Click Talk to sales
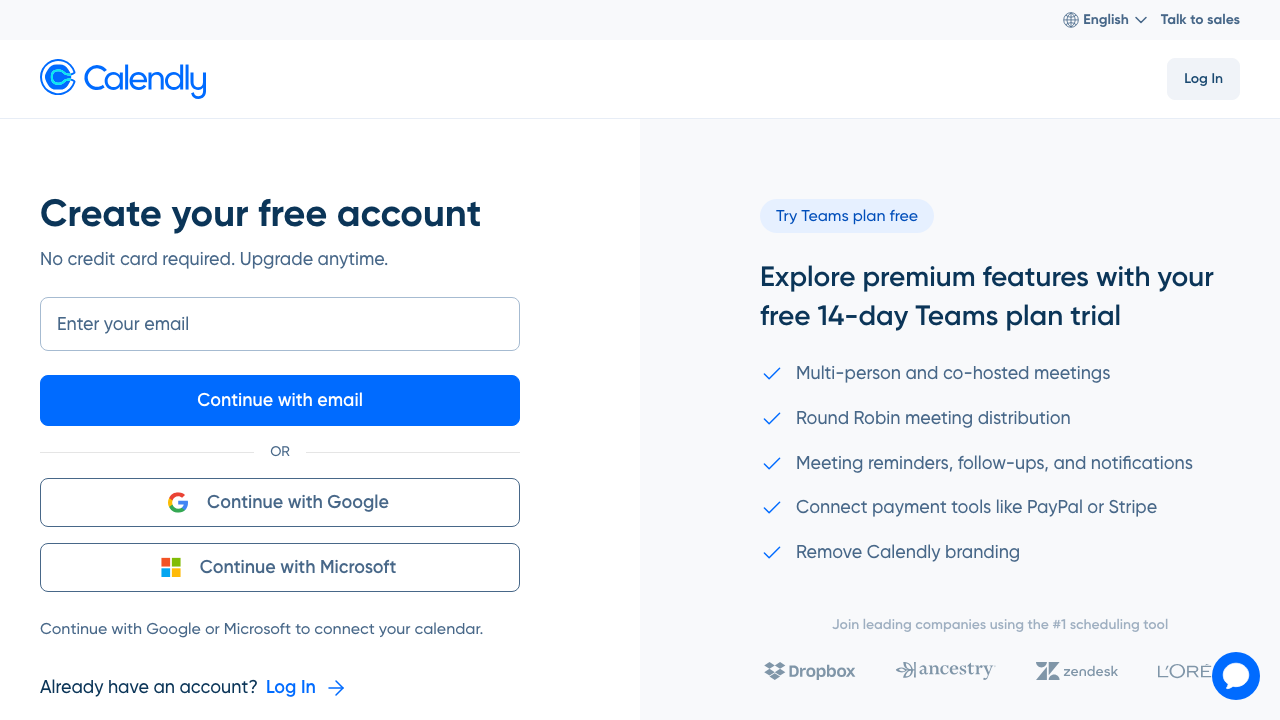Viewport: 1280px width, 720px height. coord(1200,19)
